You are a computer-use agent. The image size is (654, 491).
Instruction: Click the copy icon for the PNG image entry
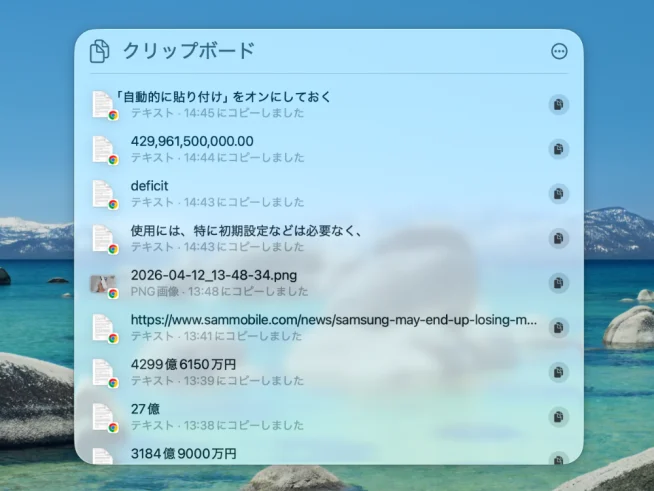point(558,283)
